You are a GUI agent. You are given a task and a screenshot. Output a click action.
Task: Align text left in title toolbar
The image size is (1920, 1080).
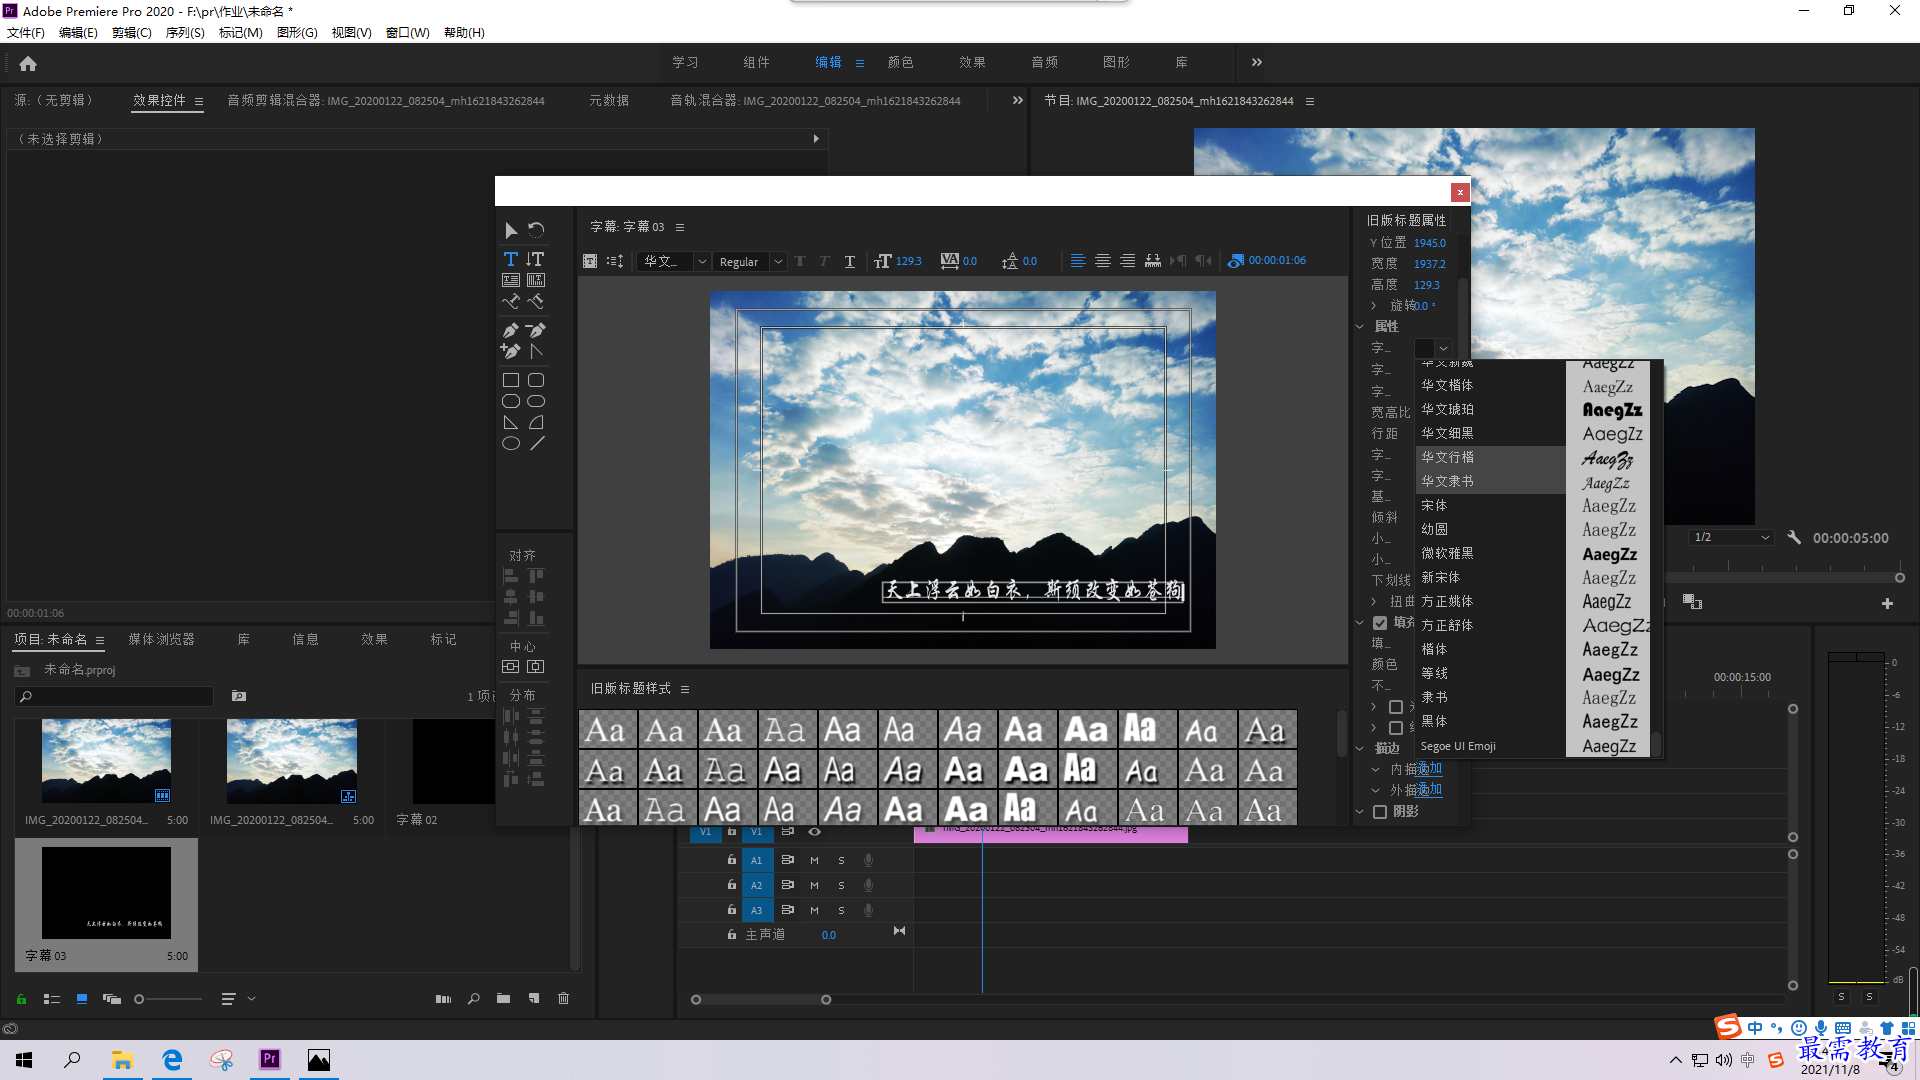(1078, 261)
